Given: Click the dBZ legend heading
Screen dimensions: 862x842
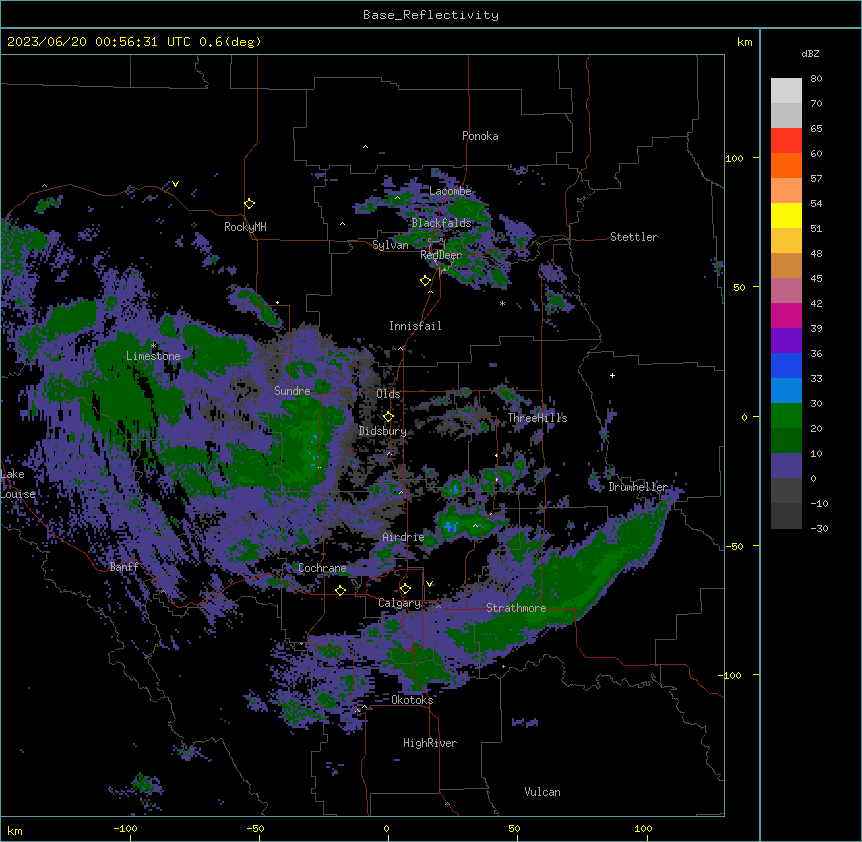Looking at the screenshot, I should point(810,54).
